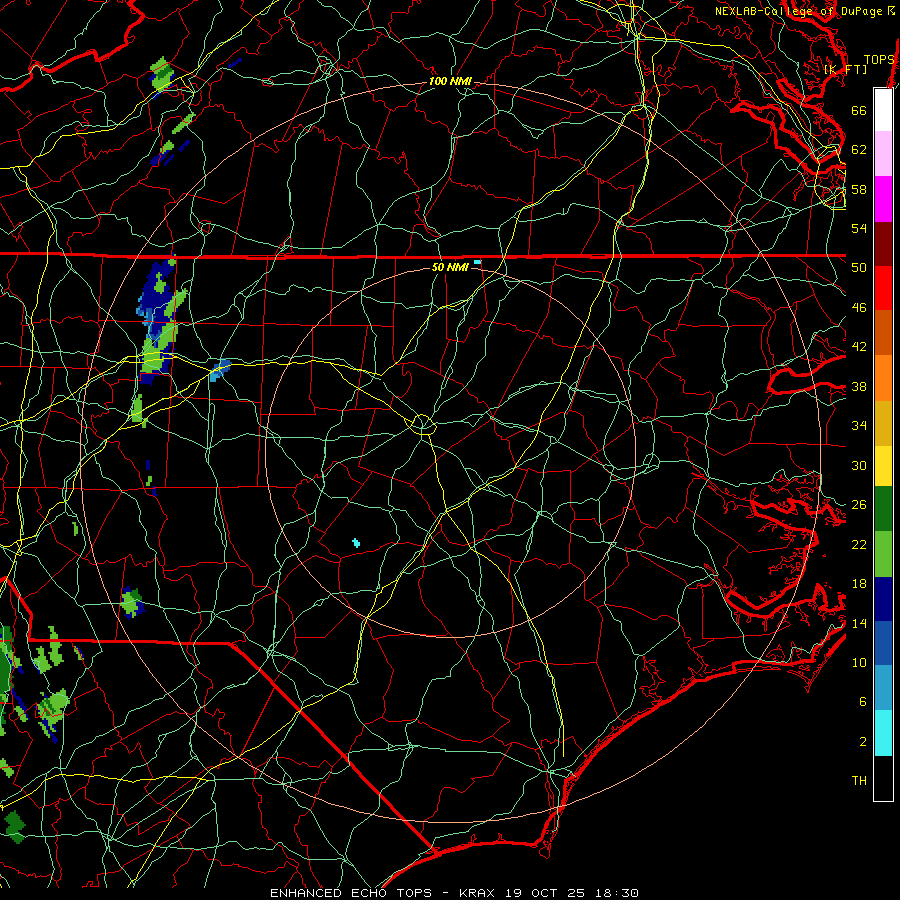Click the bright yellow legend swatch
This screenshot has height=900, width=900.
coord(883,466)
